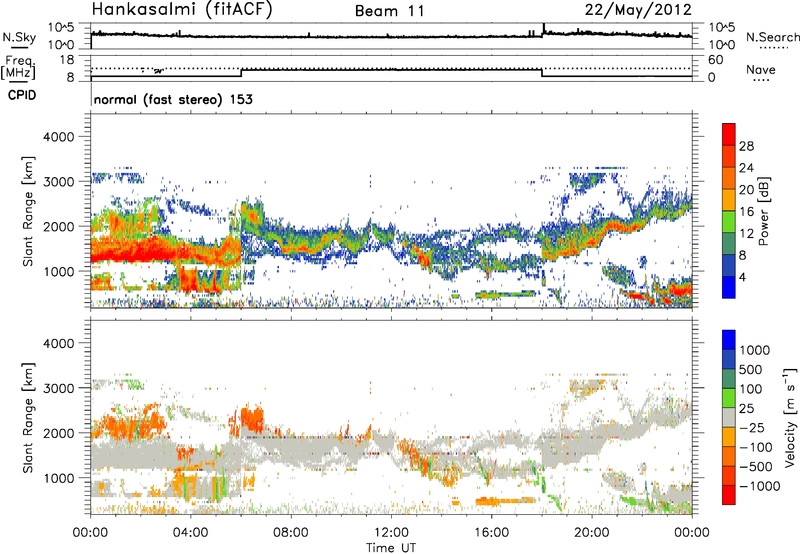This screenshot has width=800, height=554.
Task: Click the short orange velocity streak near 16:00
Action: point(506,501)
